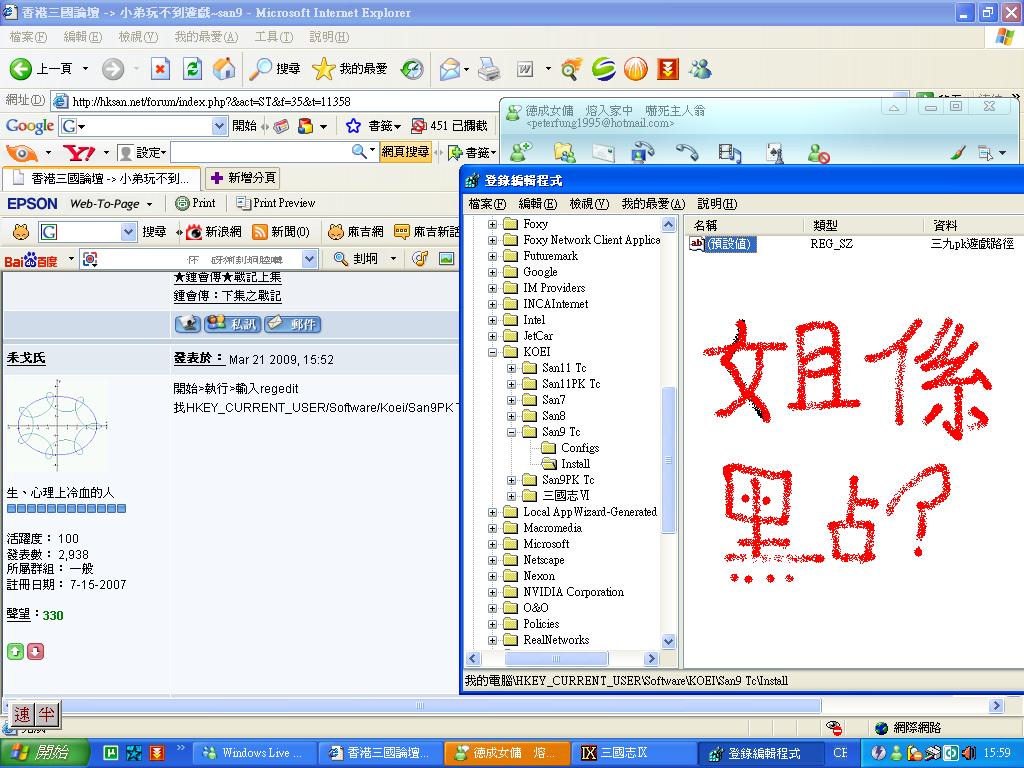This screenshot has height=768, width=1024.
Task: Click the Google logo in the Google toolbar
Action: coord(29,125)
